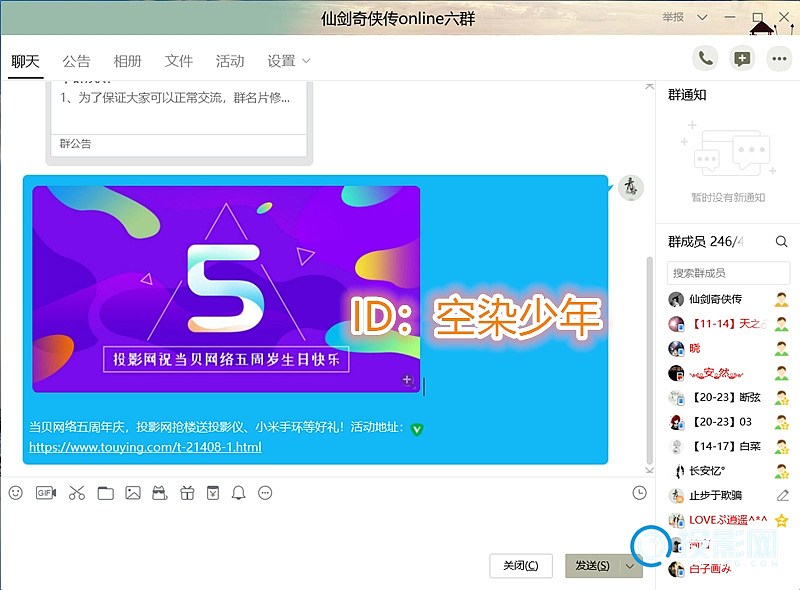Send a file with the folder icon
Screen dimensions: 800x590
point(106,493)
